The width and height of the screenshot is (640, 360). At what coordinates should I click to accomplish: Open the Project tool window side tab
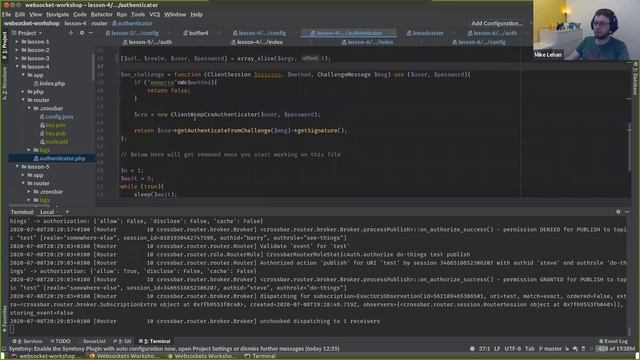tap(4, 45)
